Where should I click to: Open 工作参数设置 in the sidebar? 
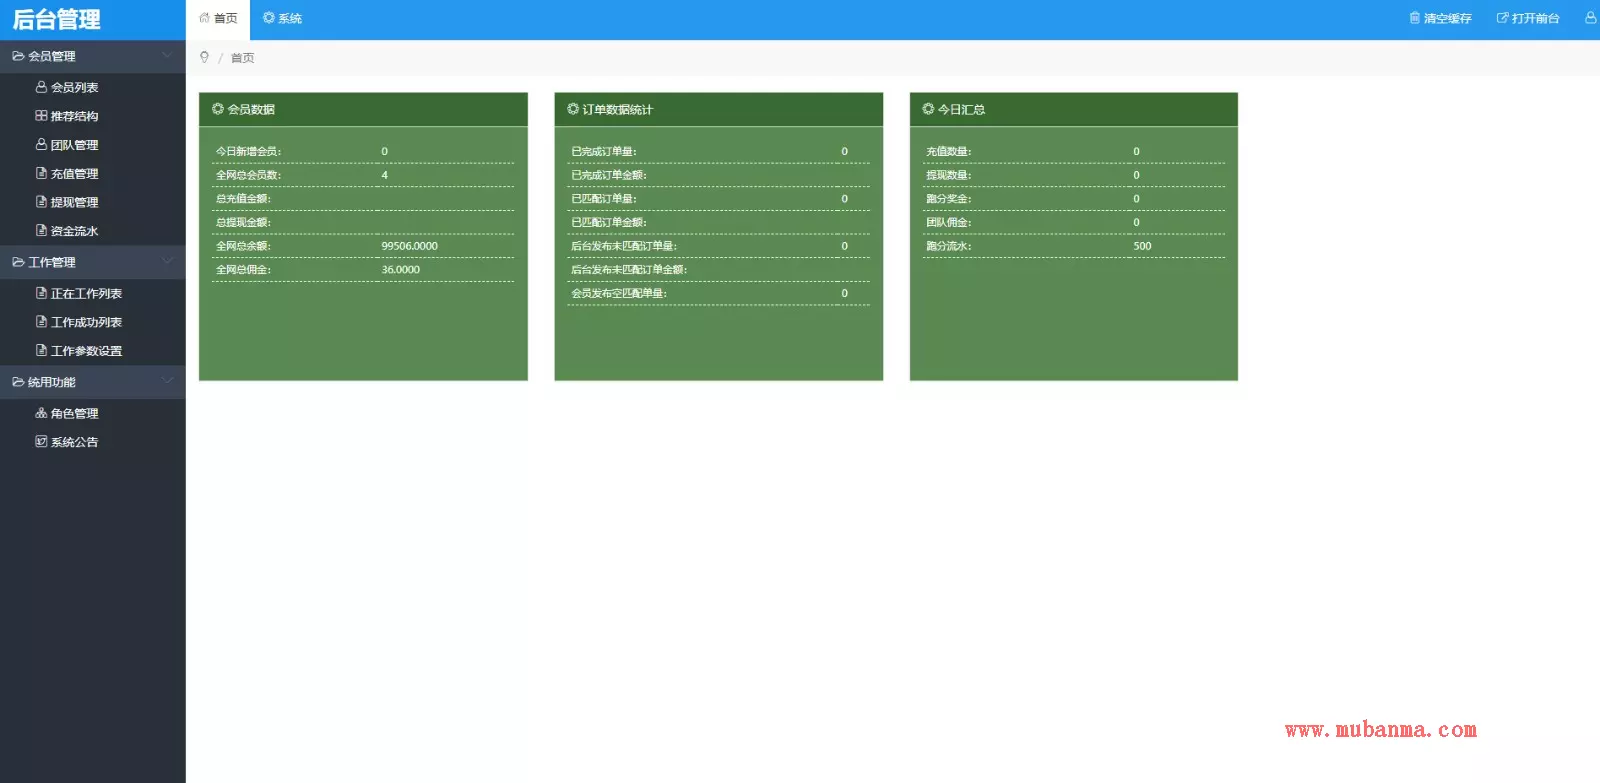coord(86,351)
